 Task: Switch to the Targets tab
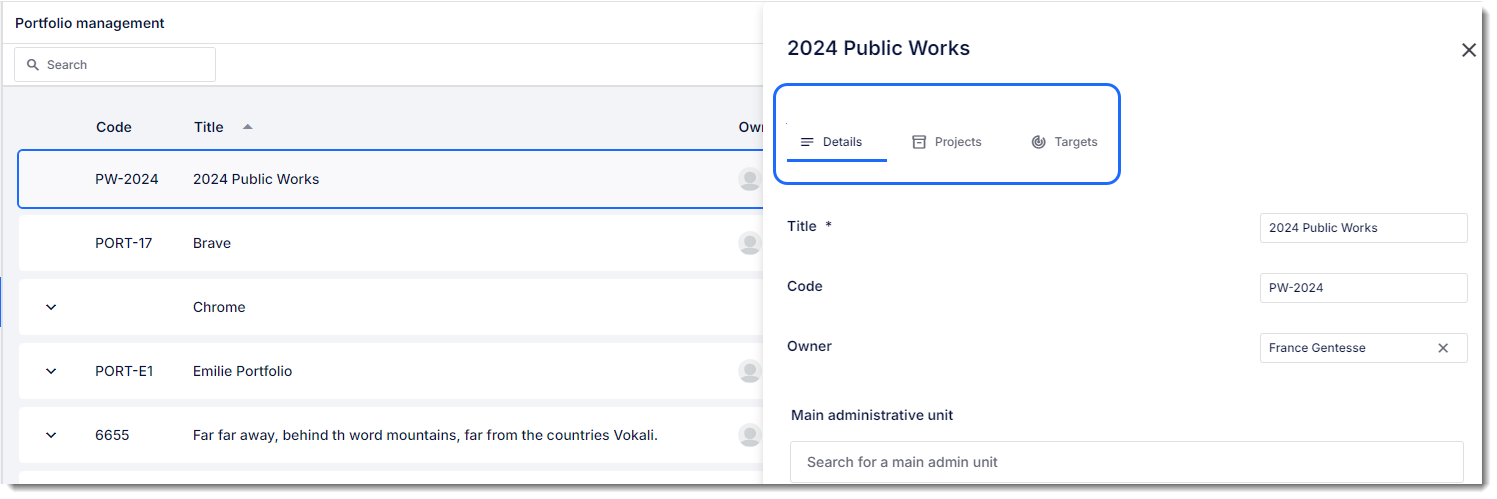(1064, 142)
